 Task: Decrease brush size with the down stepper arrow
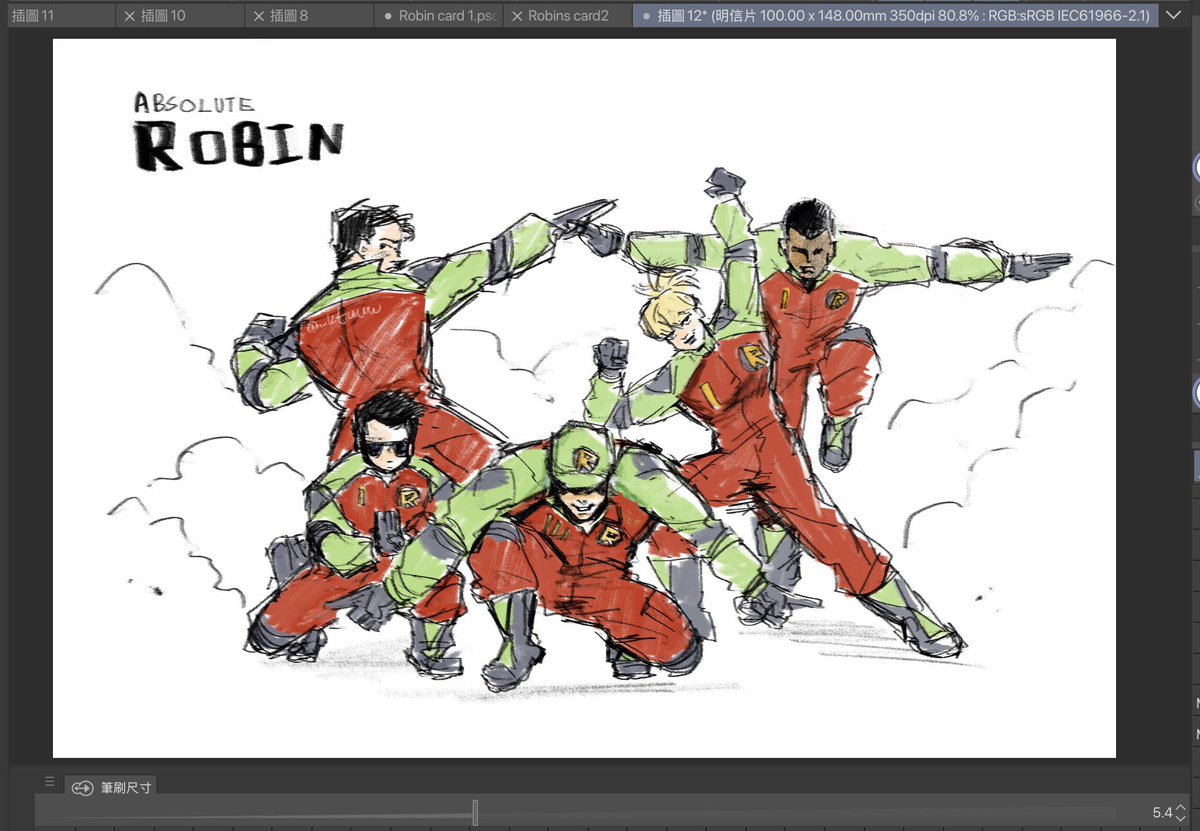click(x=1180, y=819)
